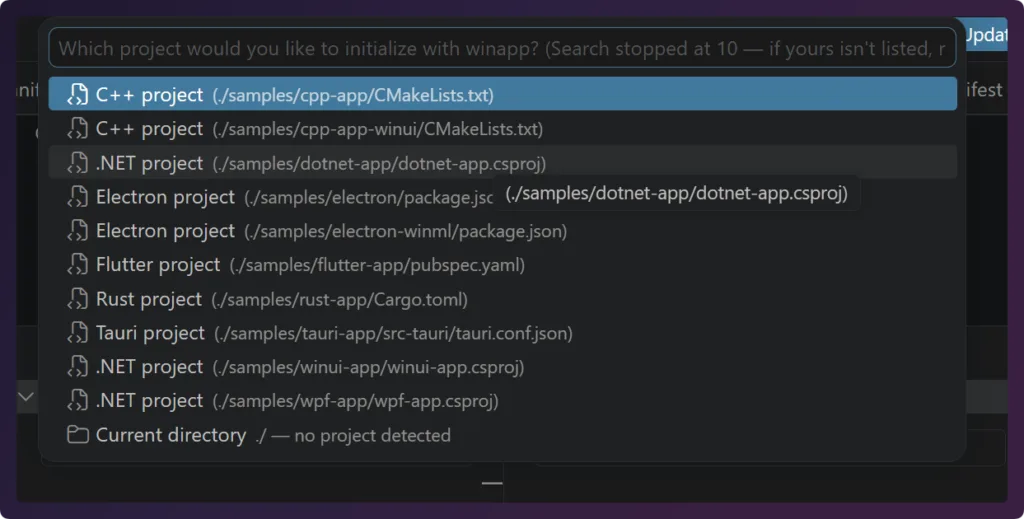Click file icon of Flutter project row
Image resolution: width=1024 pixels, height=519 pixels.
tap(78, 264)
